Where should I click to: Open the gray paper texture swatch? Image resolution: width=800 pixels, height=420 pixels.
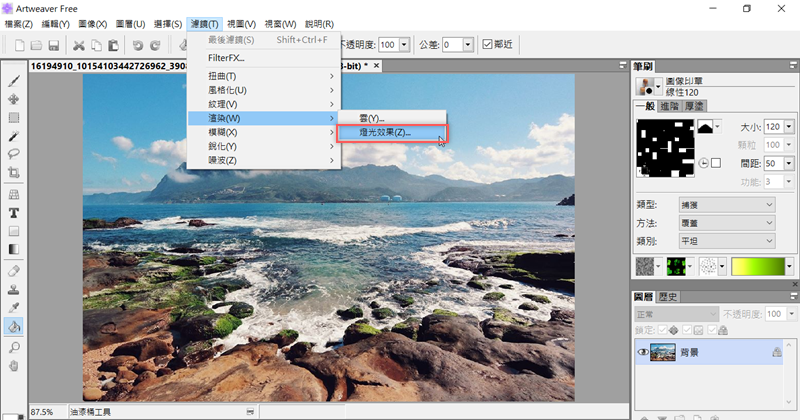[x=644, y=266]
